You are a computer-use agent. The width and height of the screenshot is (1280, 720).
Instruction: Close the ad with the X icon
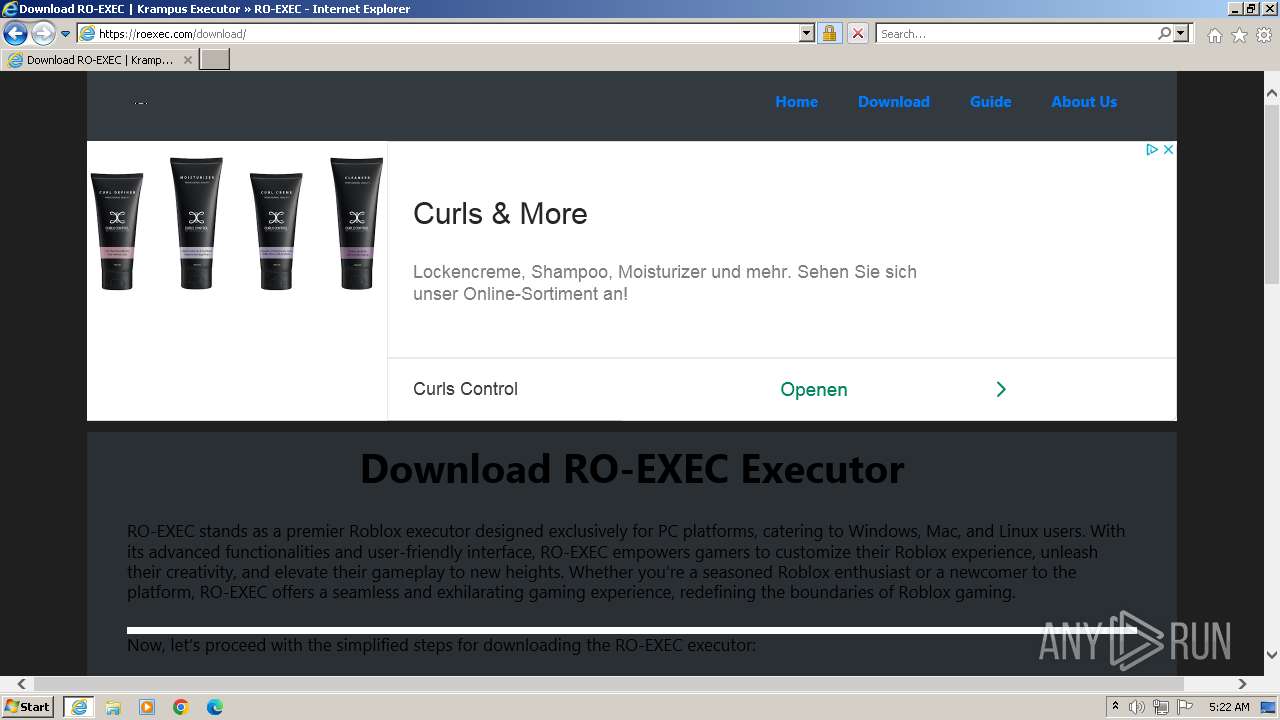tap(1167, 149)
